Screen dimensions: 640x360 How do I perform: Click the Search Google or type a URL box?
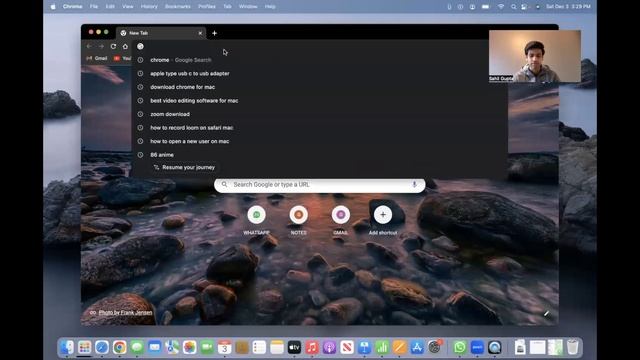320,185
